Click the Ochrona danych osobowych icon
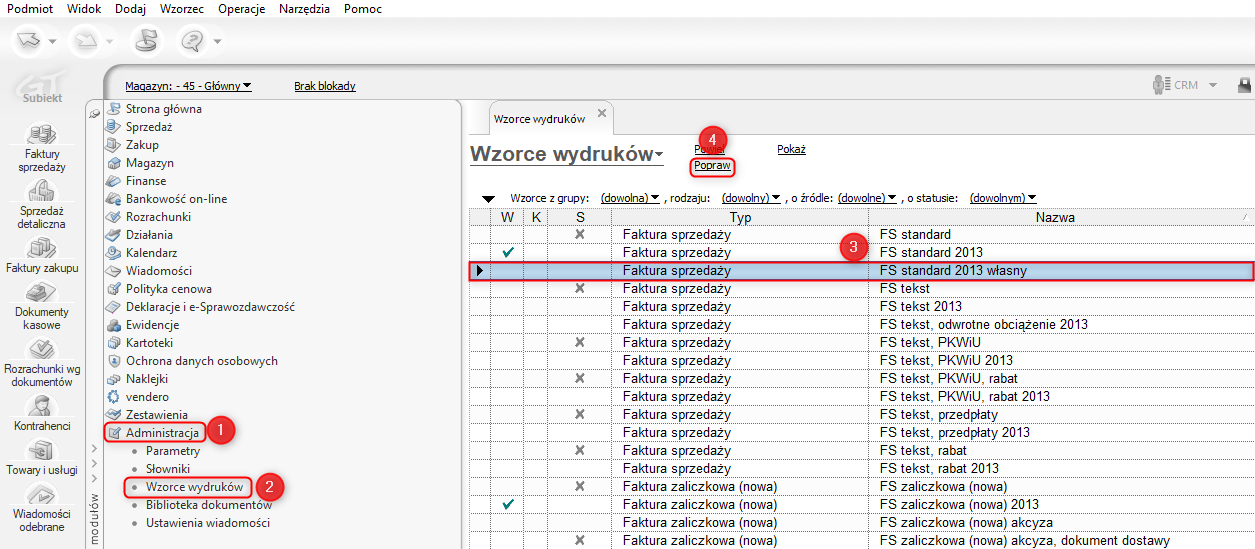1255x549 pixels. 114,361
